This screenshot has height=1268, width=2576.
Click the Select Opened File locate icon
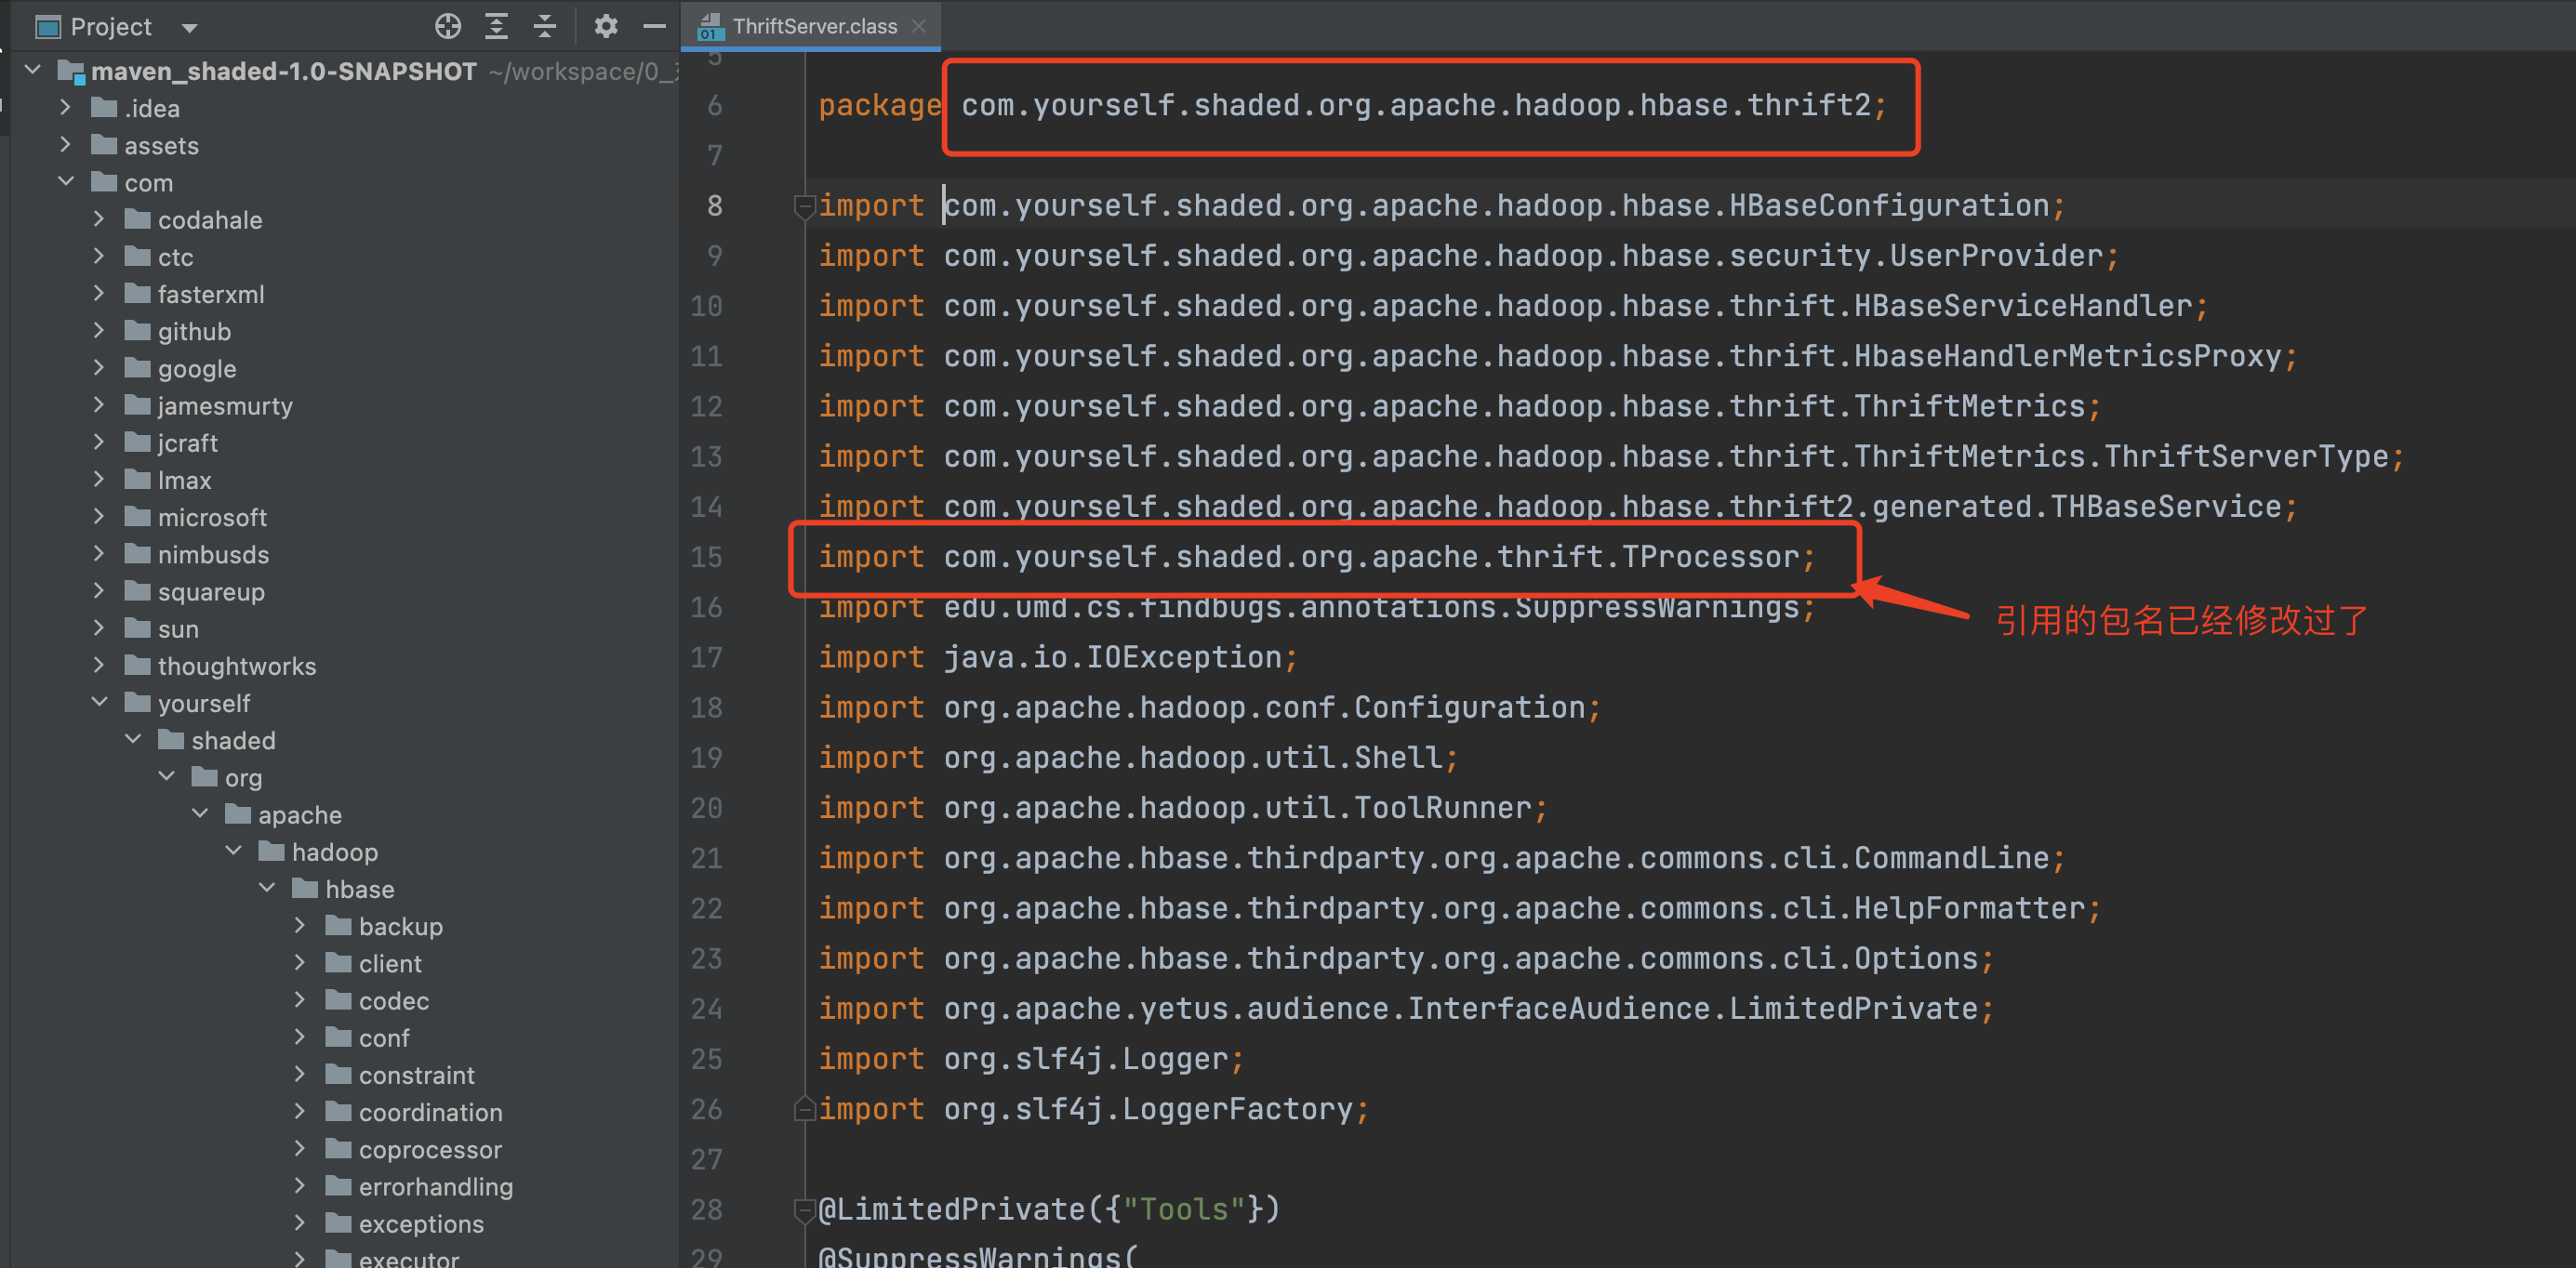pos(448,26)
